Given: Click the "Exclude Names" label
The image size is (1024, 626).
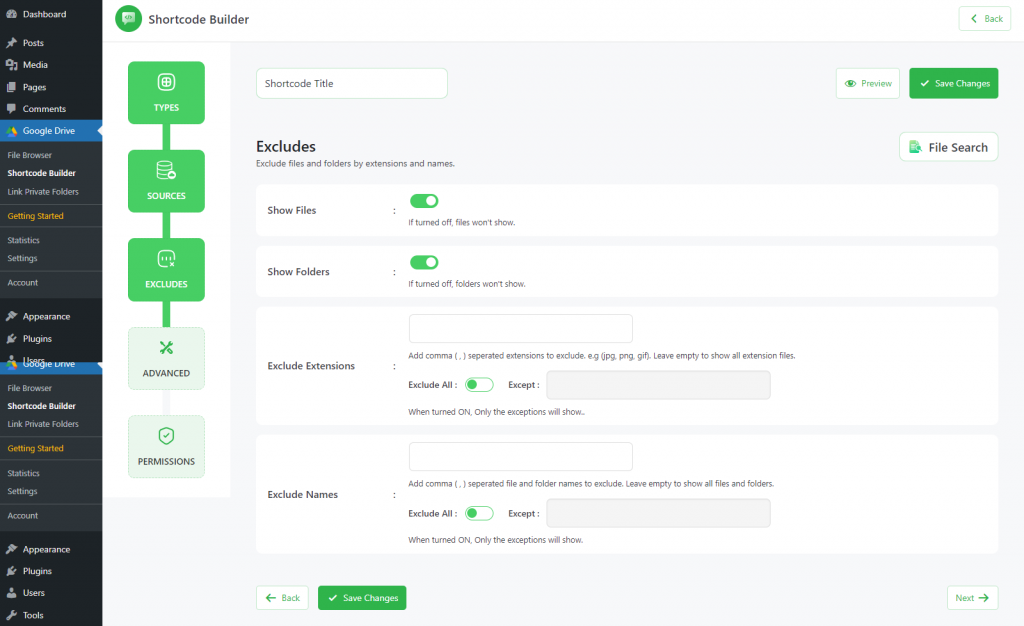Looking at the screenshot, I should pos(303,495).
